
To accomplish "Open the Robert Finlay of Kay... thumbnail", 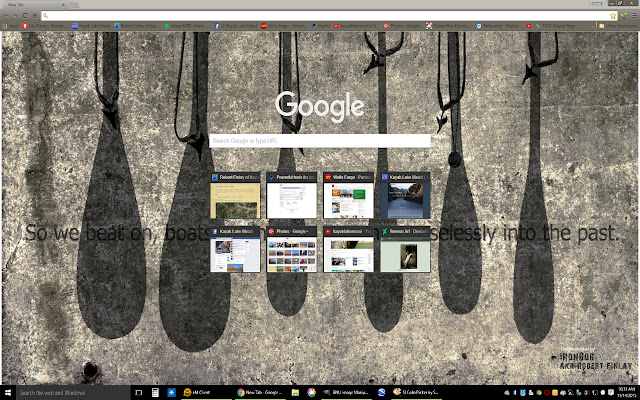I will [235, 196].
